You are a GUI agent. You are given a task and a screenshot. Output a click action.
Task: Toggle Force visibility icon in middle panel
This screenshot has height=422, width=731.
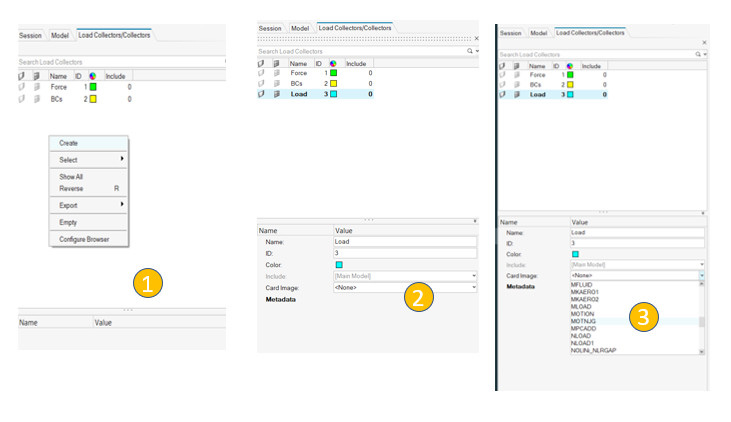coord(261,73)
